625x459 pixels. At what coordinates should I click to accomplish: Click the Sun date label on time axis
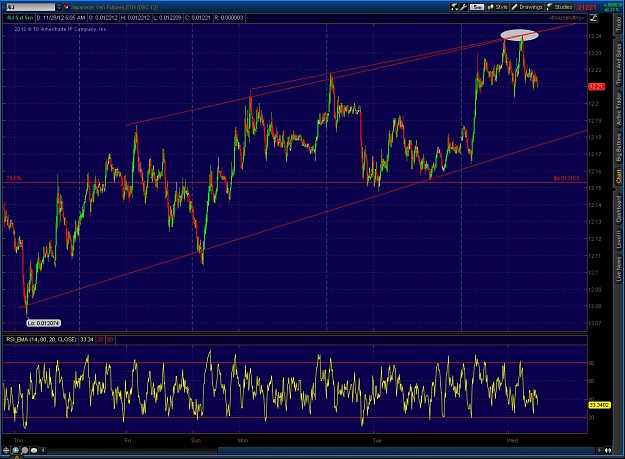click(x=195, y=440)
